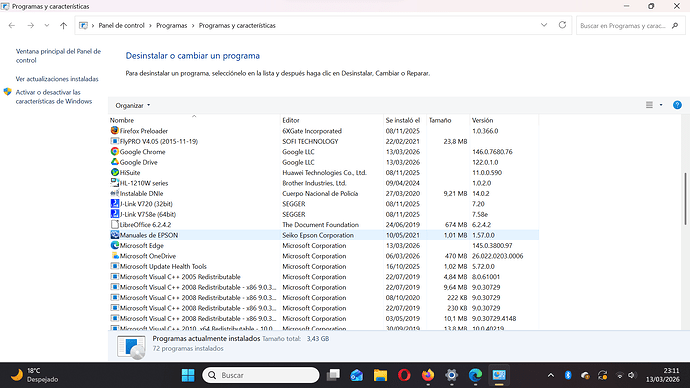Go up one level with up arrow
The height and width of the screenshot is (388, 690).
click(63, 26)
